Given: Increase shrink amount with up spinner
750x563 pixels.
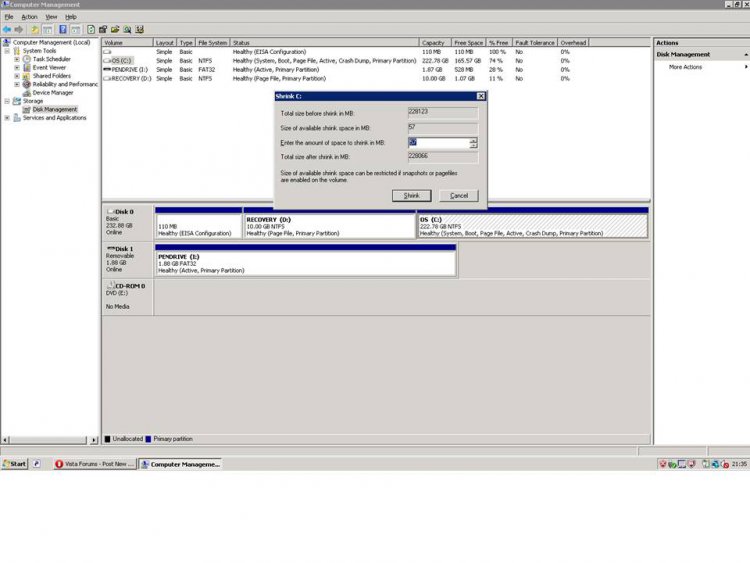Looking at the screenshot, I should (473, 140).
